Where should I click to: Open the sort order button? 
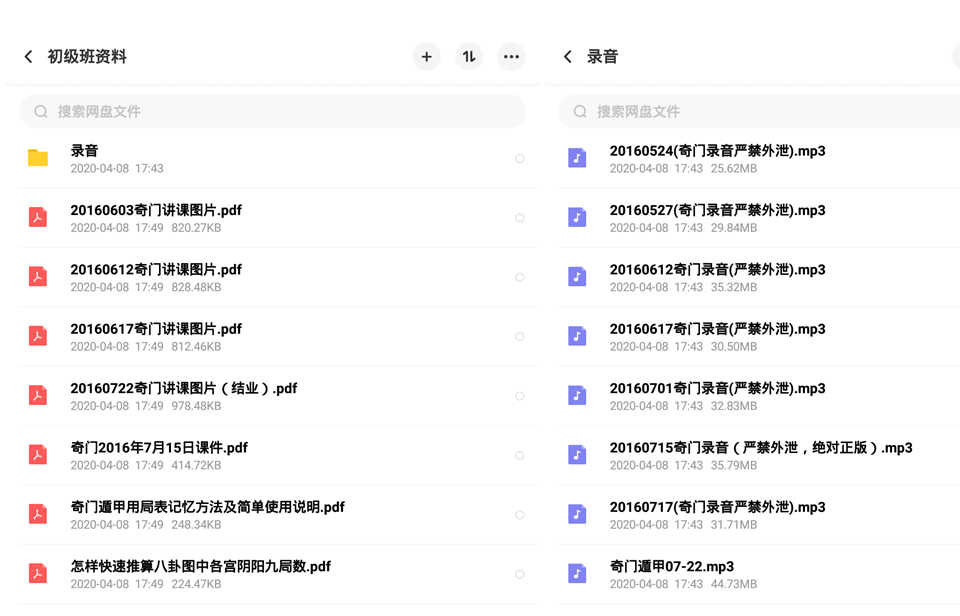[x=469, y=57]
